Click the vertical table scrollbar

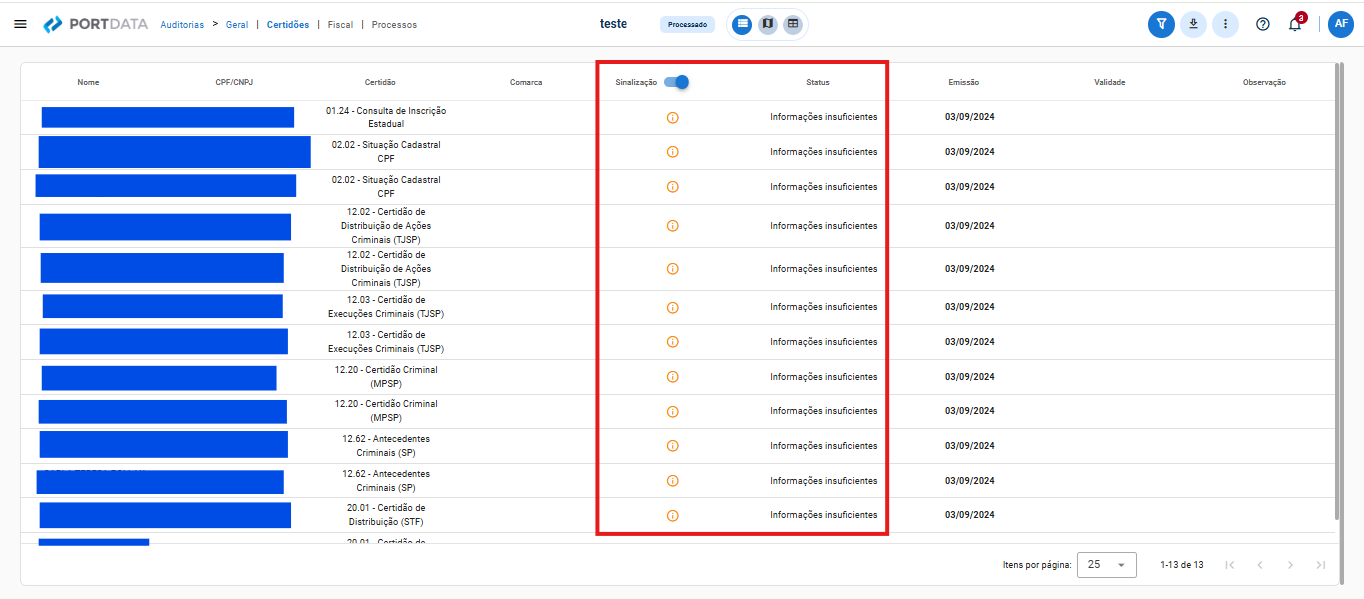pyautogui.click(x=1338, y=290)
